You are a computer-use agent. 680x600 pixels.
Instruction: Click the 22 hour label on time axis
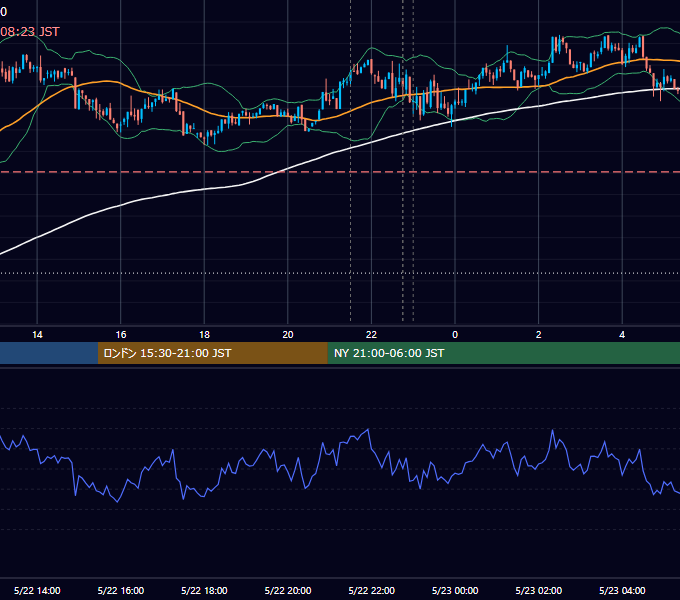(x=371, y=335)
